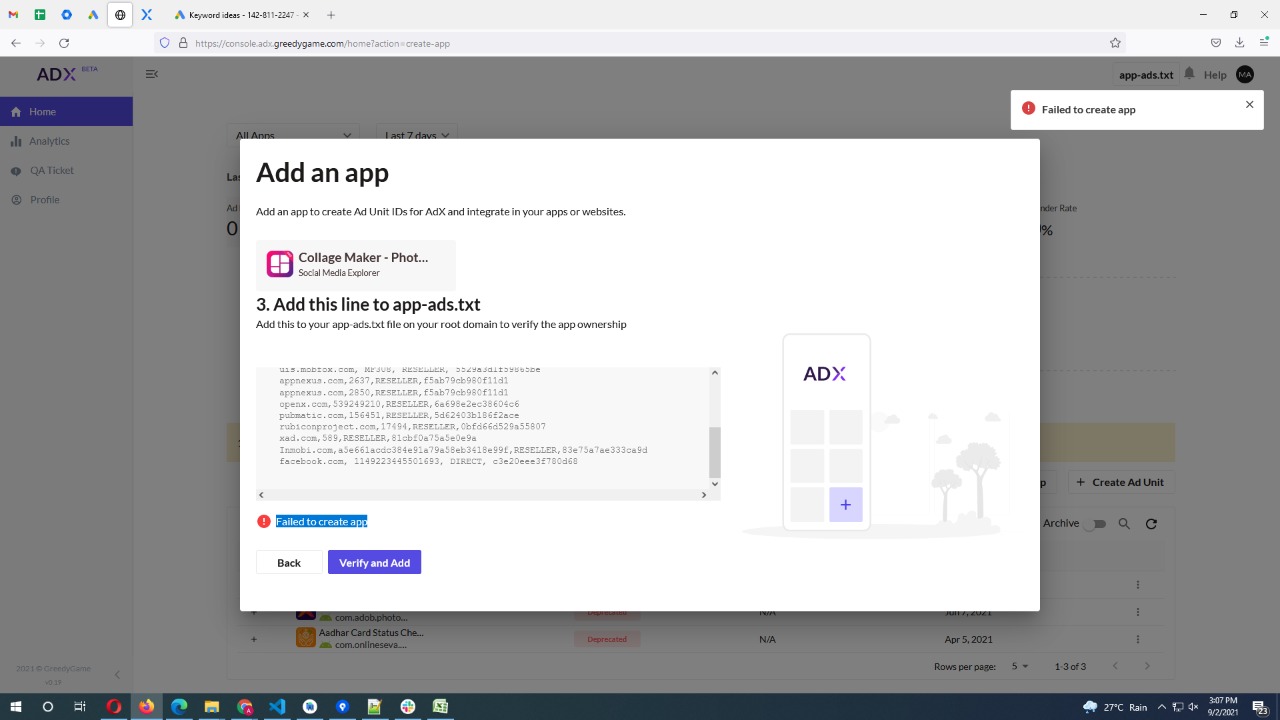The width and height of the screenshot is (1280, 720).
Task: Open the Firefox application menu
Action: point(1264,43)
